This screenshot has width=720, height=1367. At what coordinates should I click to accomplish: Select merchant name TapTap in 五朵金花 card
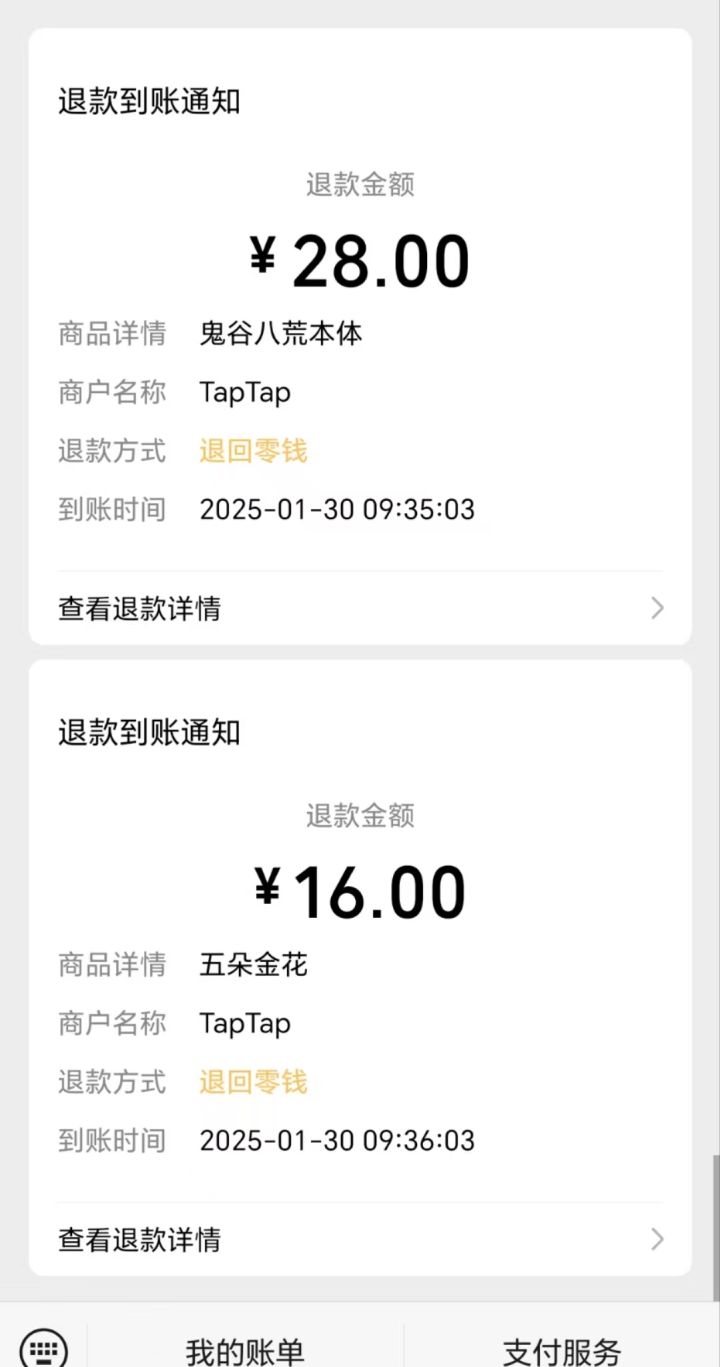coord(245,1023)
